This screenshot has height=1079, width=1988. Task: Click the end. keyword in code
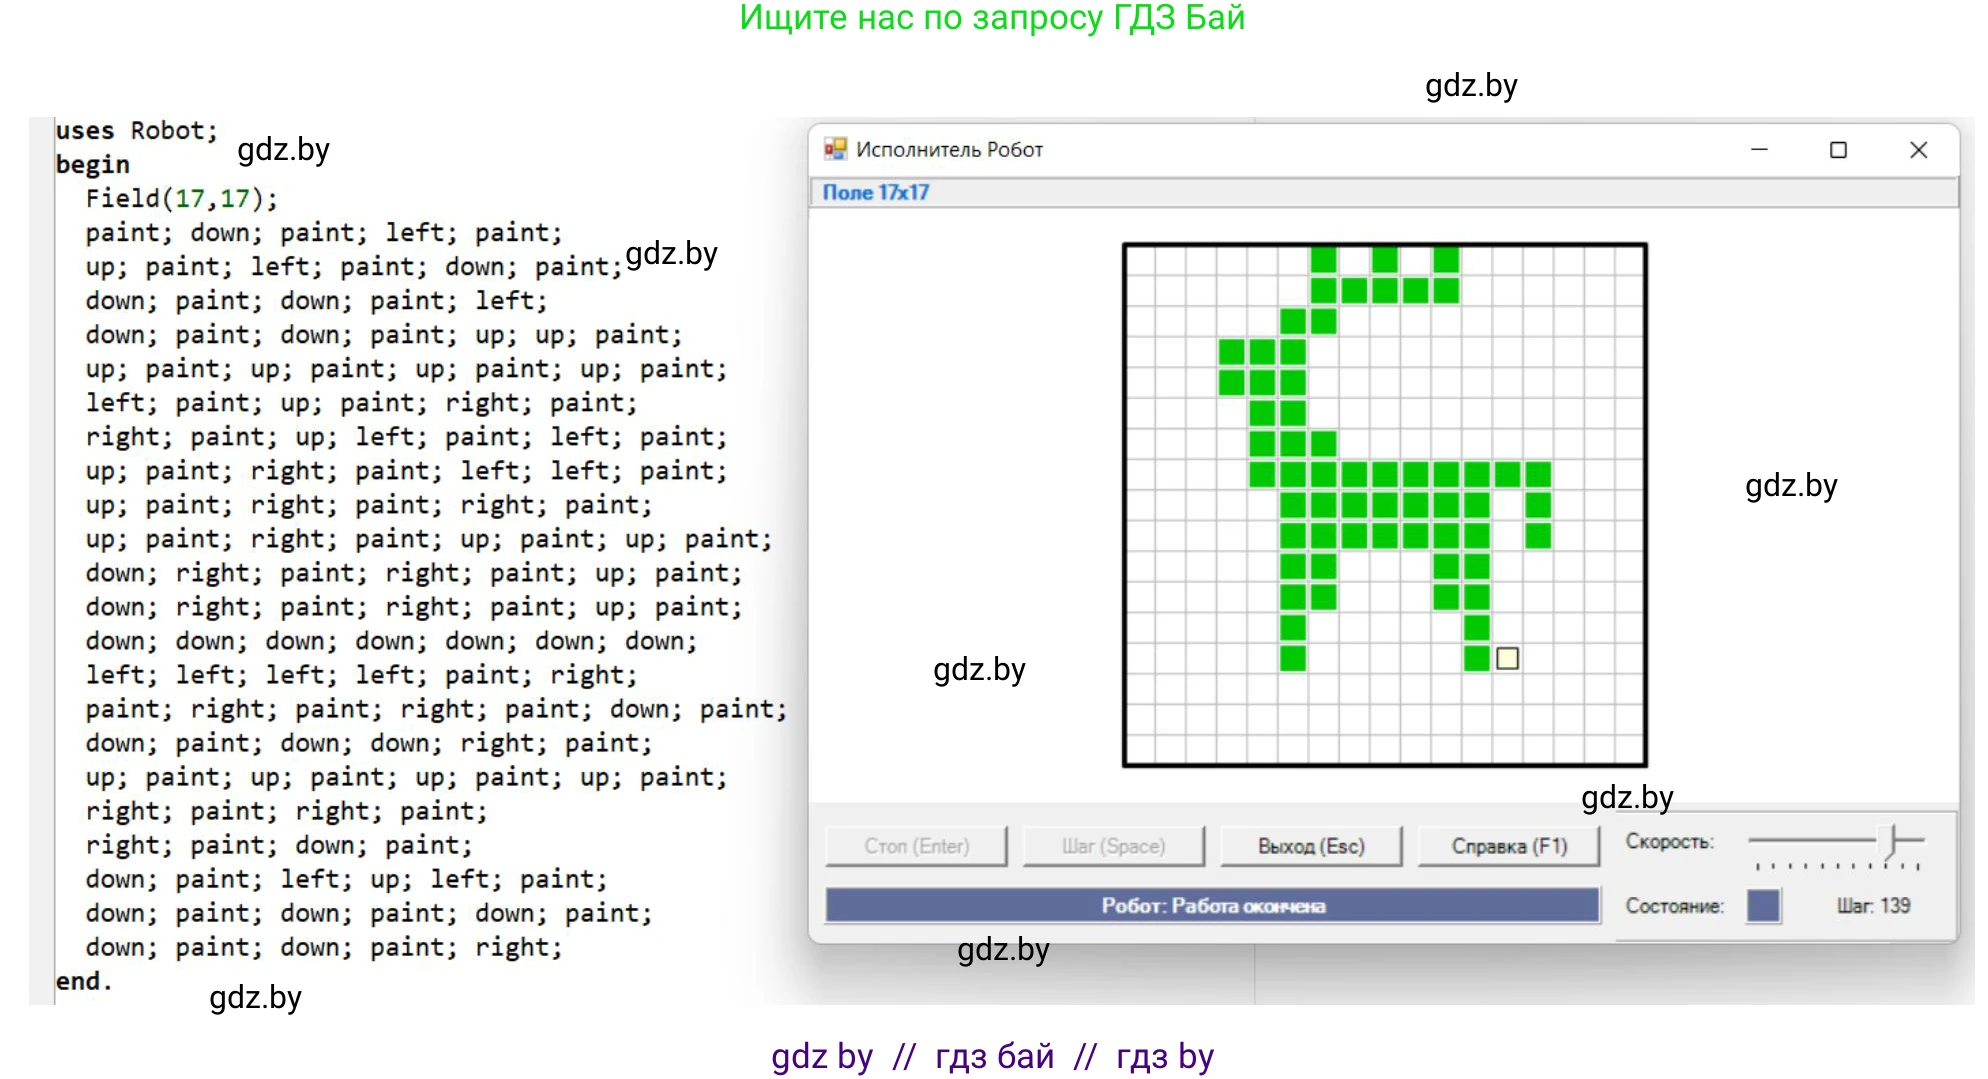[83, 981]
